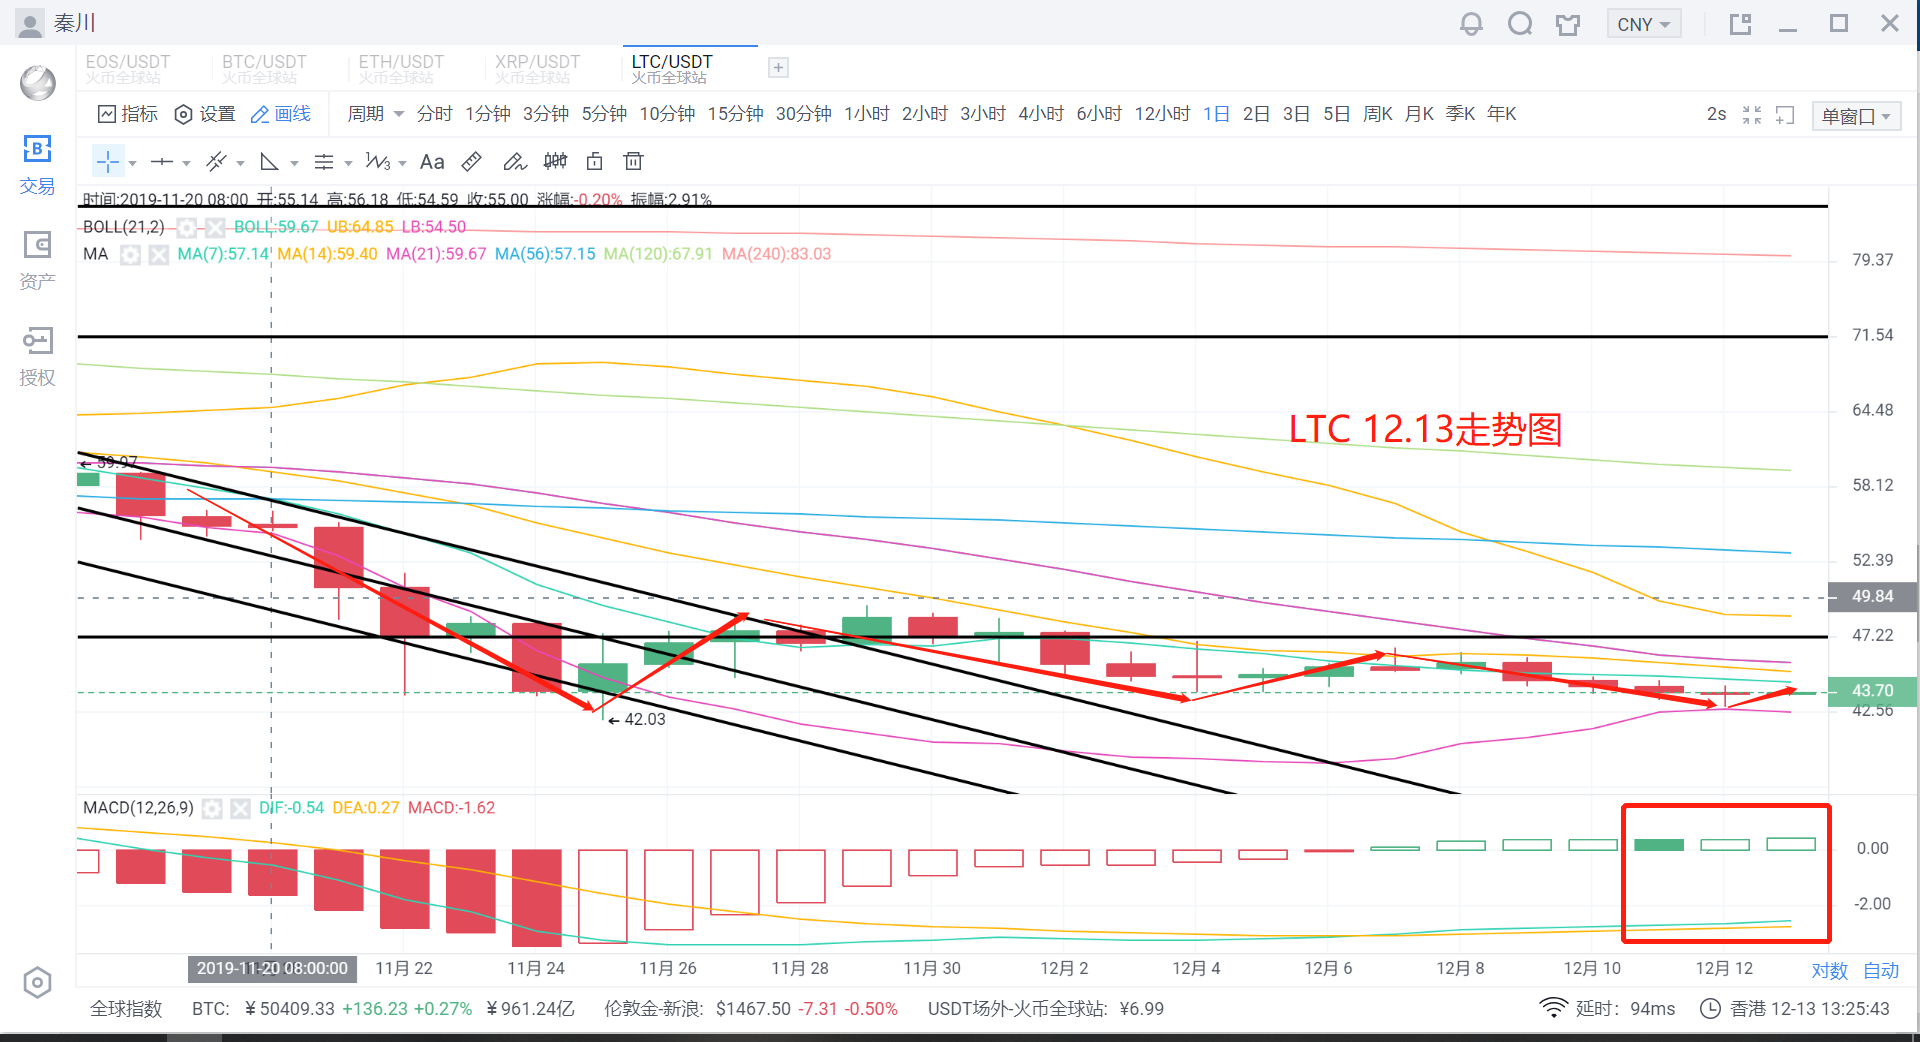Screen dimensions: 1920x1042
Task: Remove the MA indicator with its X
Action: point(158,255)
